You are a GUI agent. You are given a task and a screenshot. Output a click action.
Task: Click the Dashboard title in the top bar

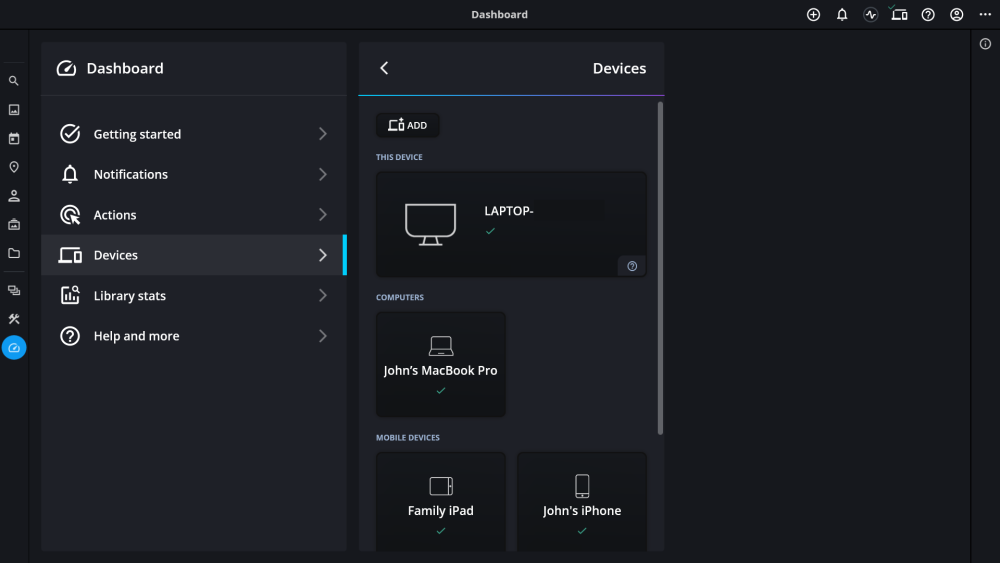coord(499,15)
